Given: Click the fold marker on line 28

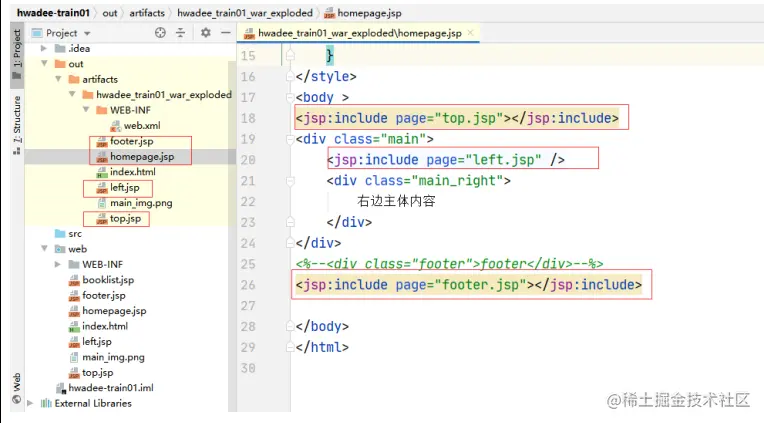Looking at the screenshot, I should pyautogui.click(x=290, y=326).
